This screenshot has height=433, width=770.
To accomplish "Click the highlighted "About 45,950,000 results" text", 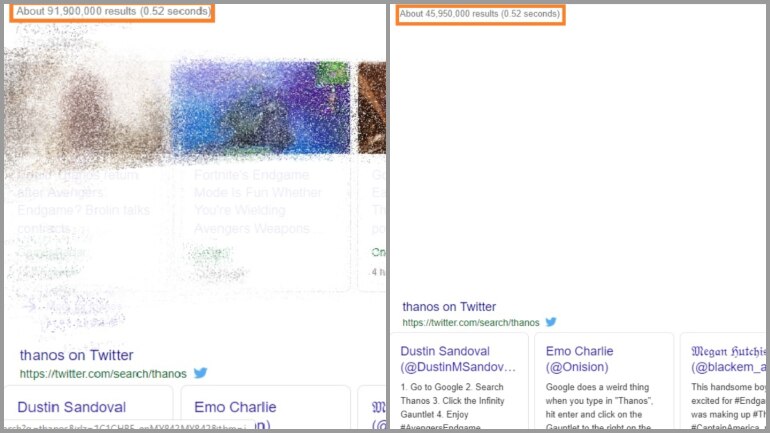I will click(x=480, y=14).
